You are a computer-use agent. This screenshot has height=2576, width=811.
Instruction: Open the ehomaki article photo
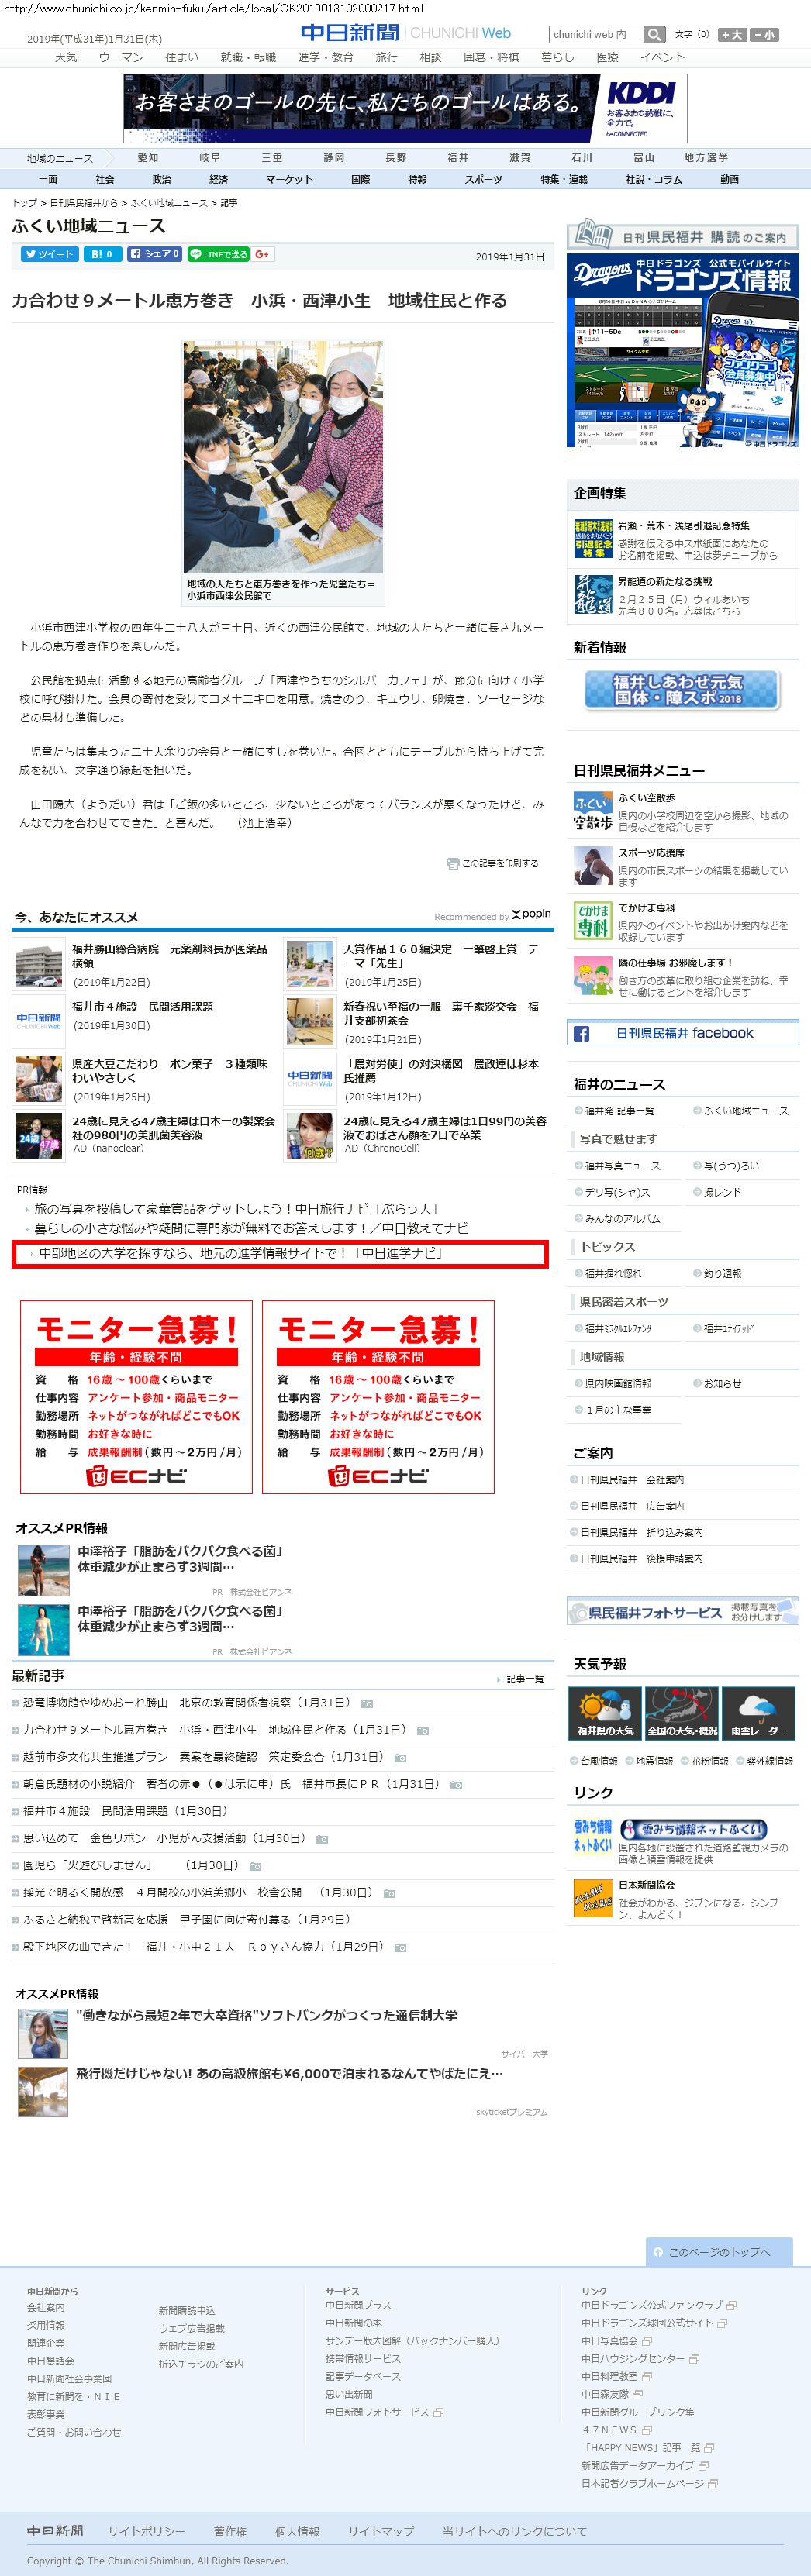click(x=283, y=456)
